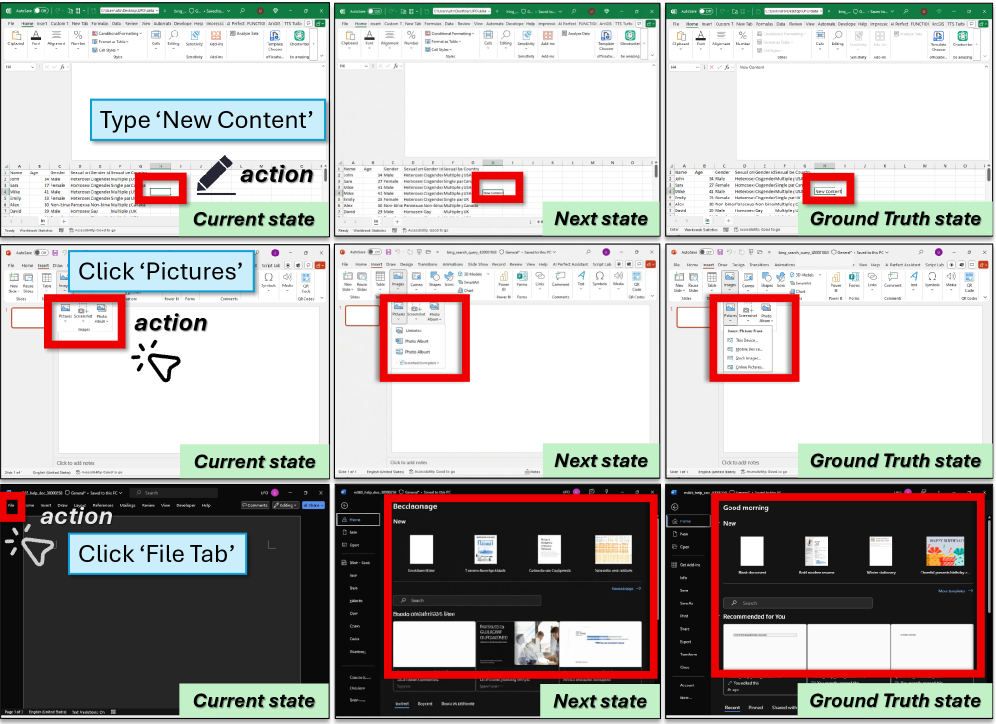Click Share button in Word Current state window
This screenshot has width=996, height=724.
pos(313,505)
